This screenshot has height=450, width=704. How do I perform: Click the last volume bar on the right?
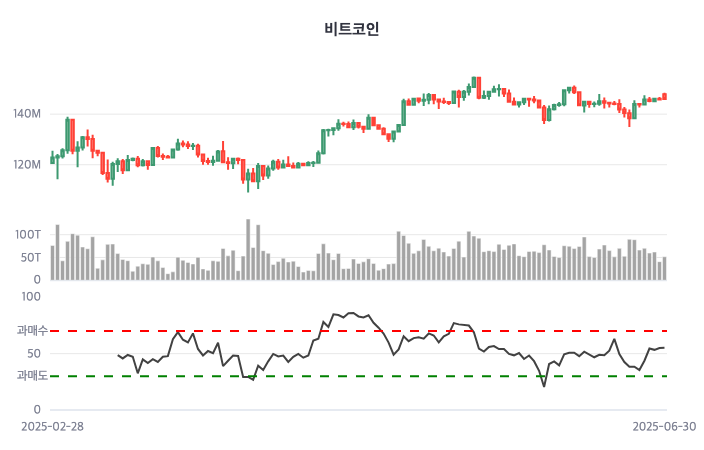664,268
